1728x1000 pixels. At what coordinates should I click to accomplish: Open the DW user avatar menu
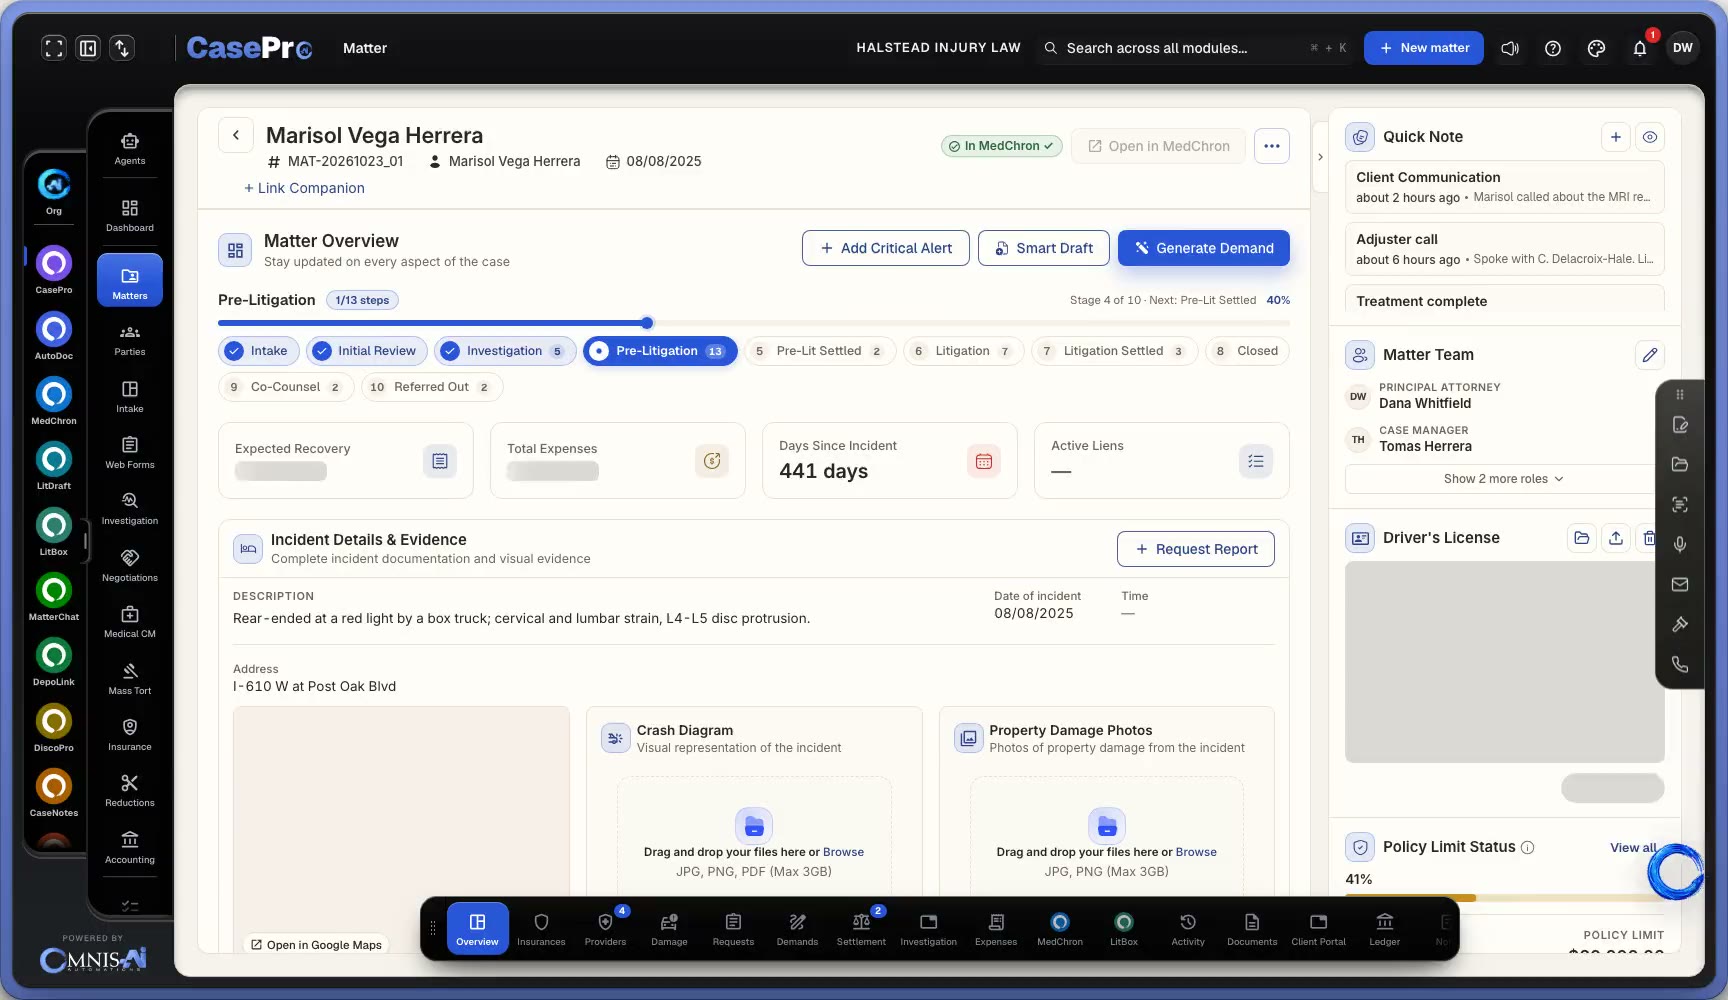pos(1683,48)
